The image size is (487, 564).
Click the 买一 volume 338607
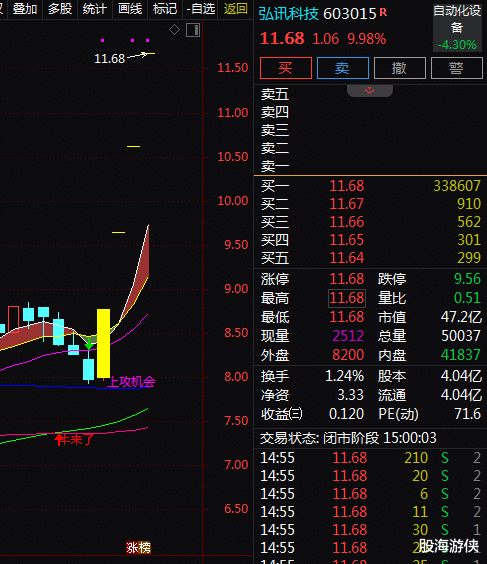pos(457,186)
